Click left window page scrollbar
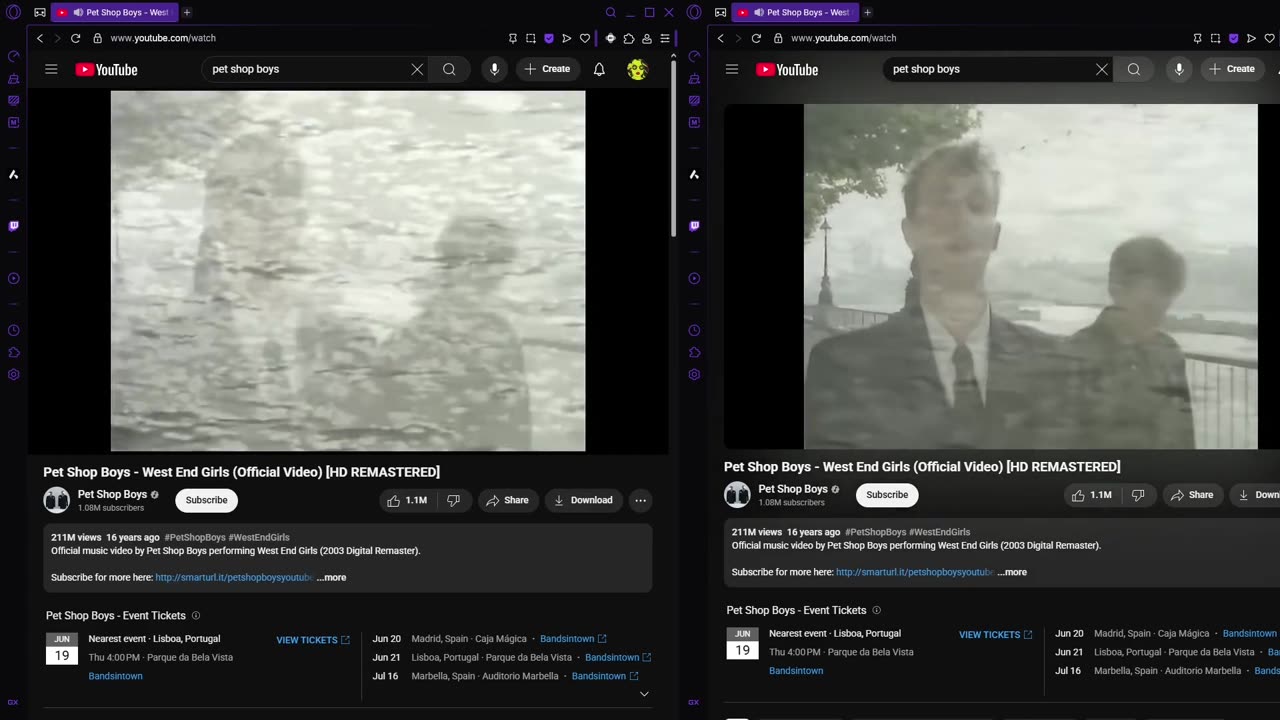The height and width of the screenshot is (720, 1280). click(673, 148)
